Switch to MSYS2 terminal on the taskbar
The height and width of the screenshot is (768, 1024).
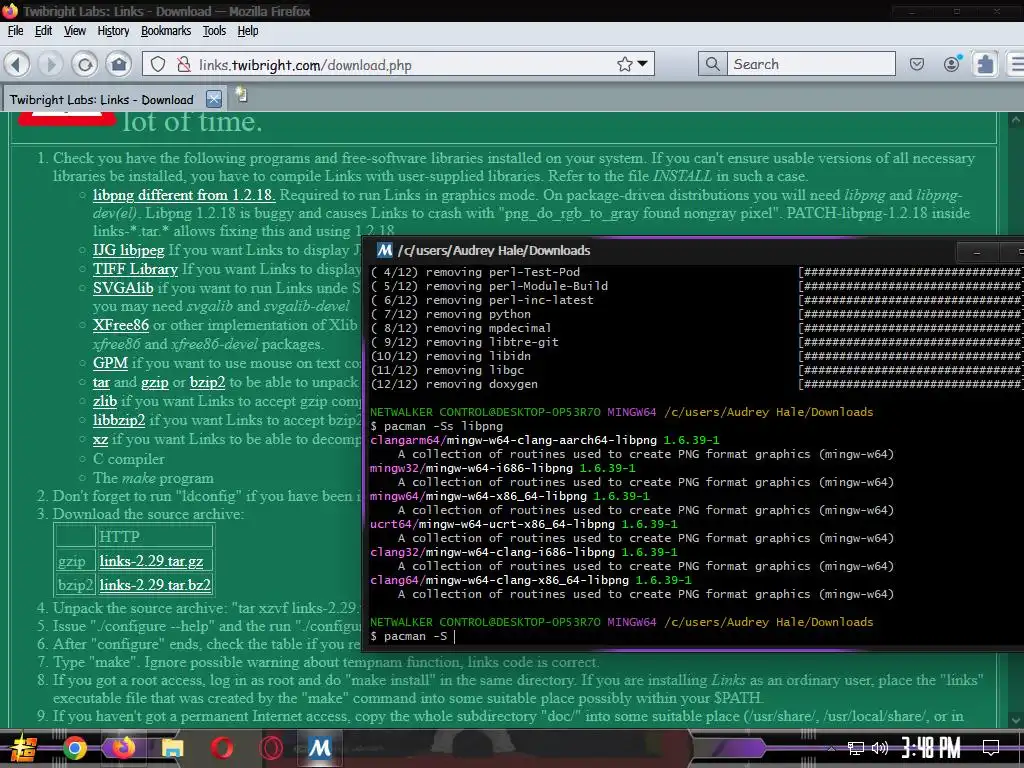320,747
